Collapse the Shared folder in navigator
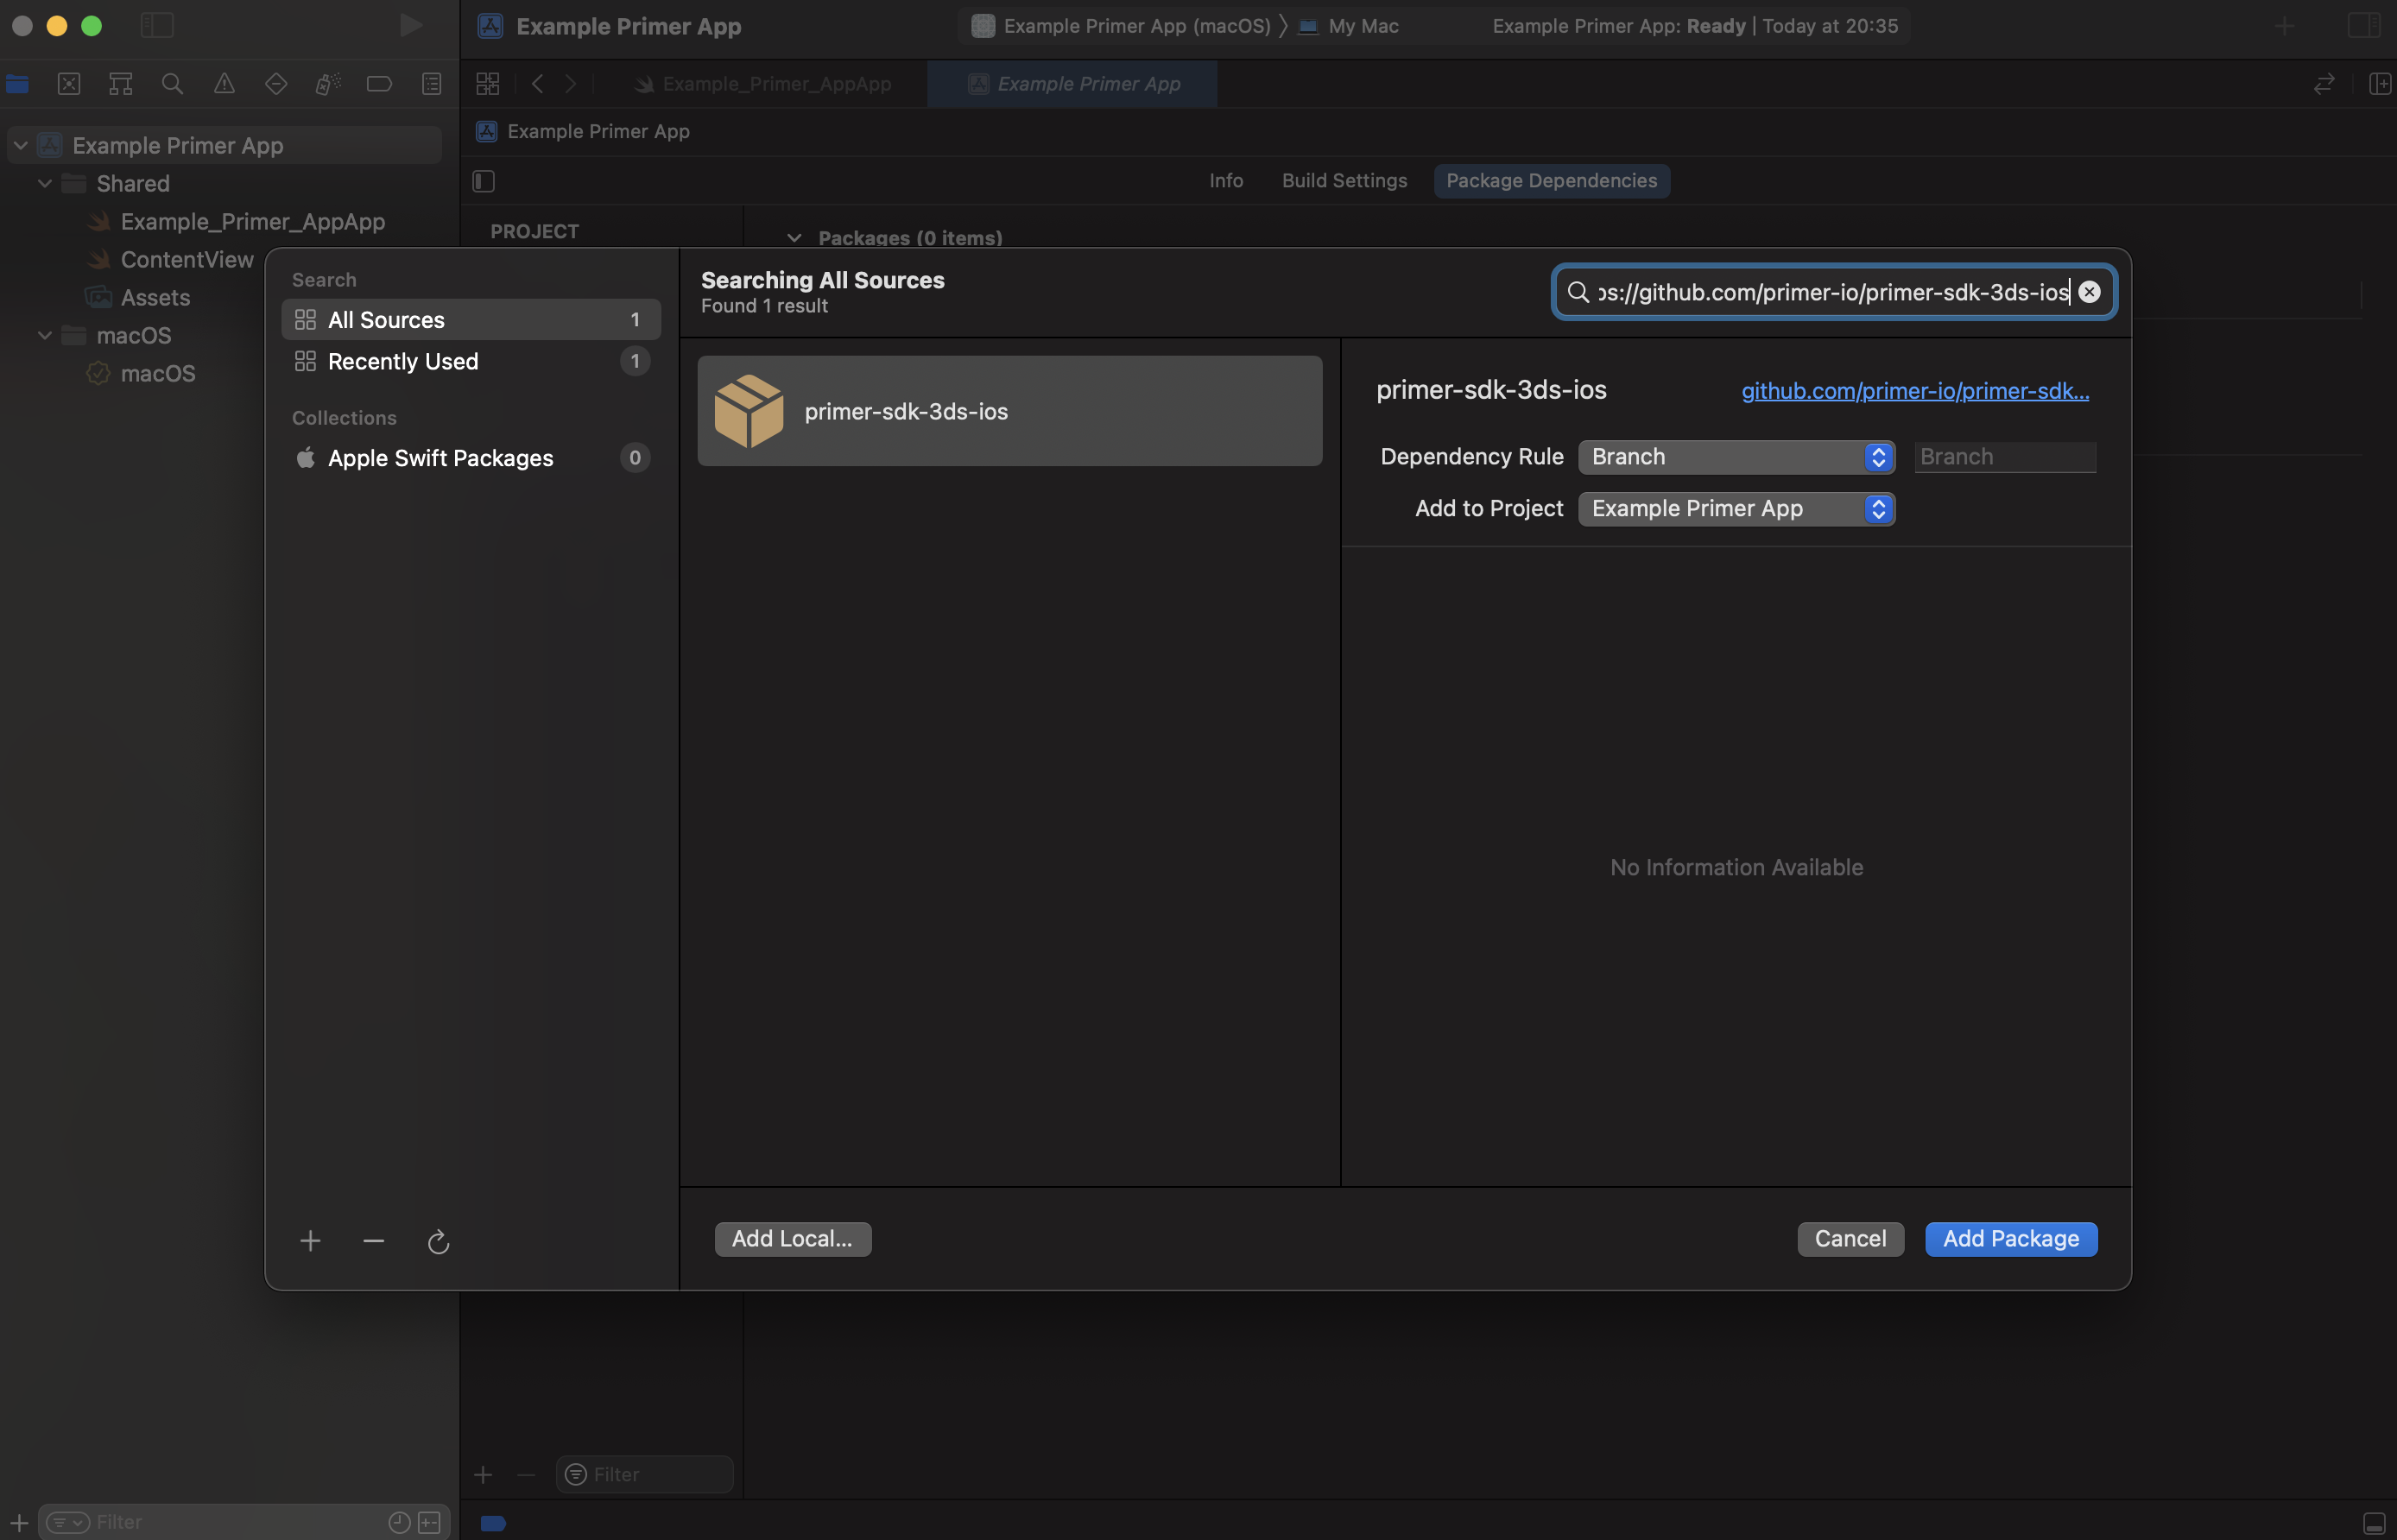 (45, 184)
